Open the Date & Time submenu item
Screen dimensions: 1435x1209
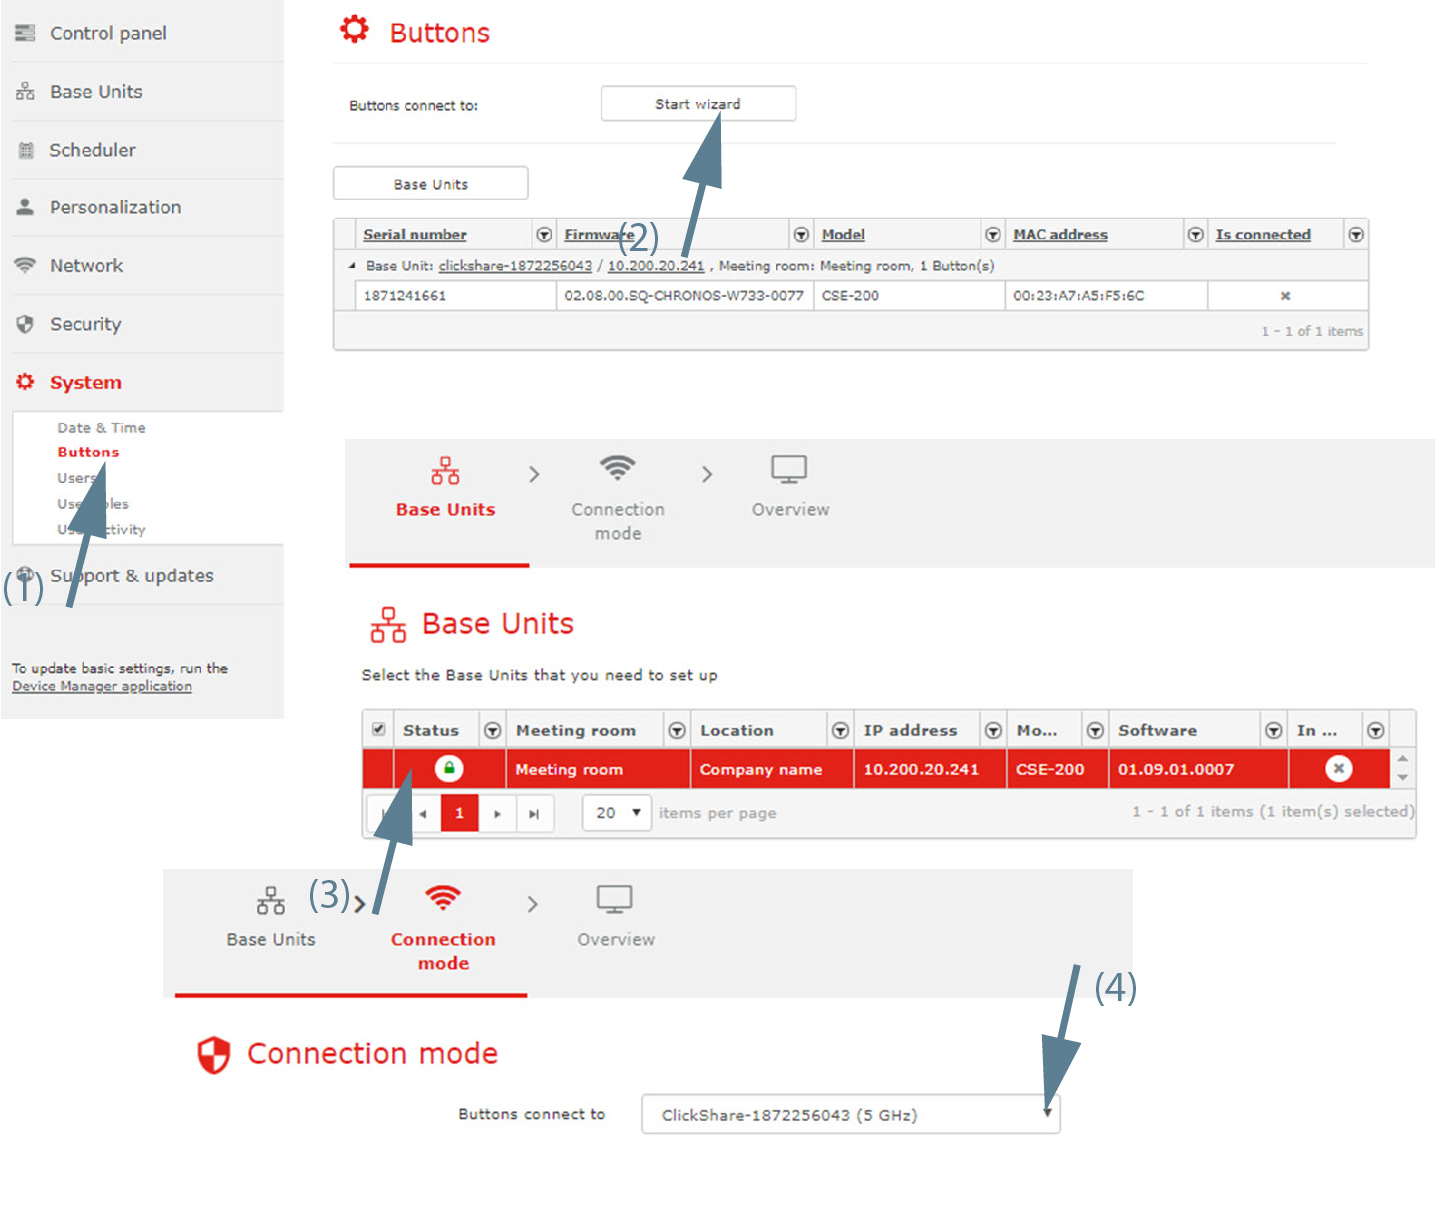101,427
